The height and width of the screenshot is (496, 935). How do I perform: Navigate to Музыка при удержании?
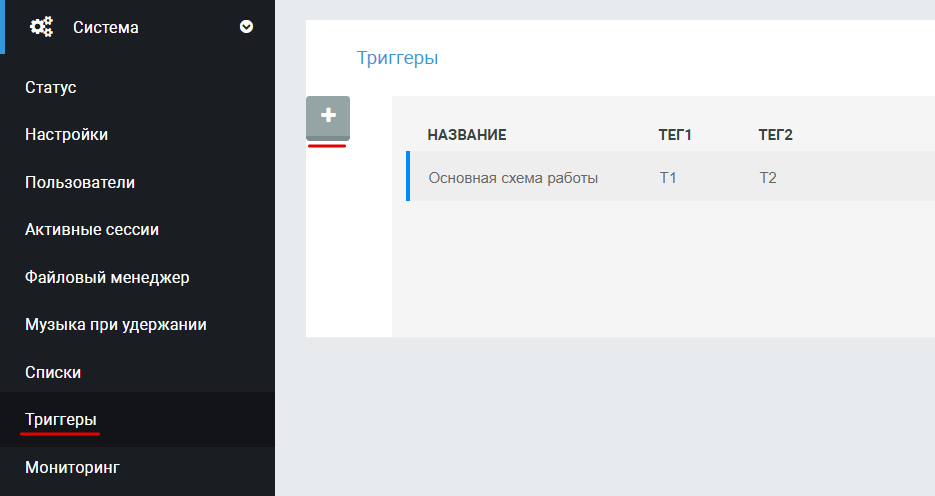coord(116,325)
